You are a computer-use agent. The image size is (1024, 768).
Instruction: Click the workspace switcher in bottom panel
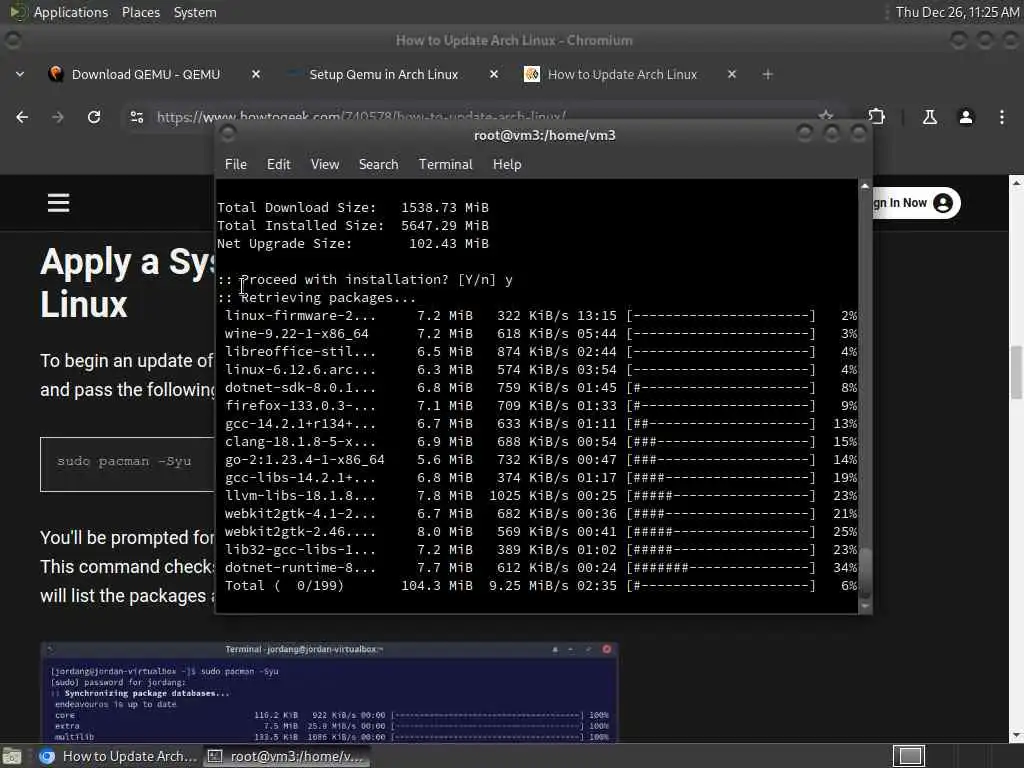pos(909,756)
